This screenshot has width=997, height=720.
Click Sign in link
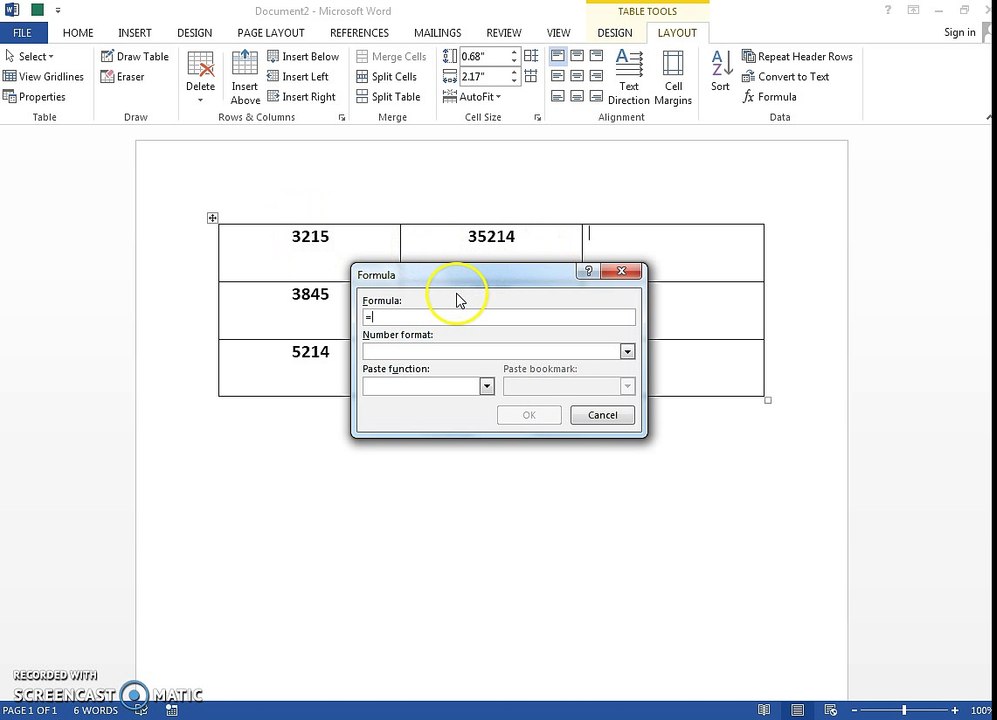click(x=959, y=32)
